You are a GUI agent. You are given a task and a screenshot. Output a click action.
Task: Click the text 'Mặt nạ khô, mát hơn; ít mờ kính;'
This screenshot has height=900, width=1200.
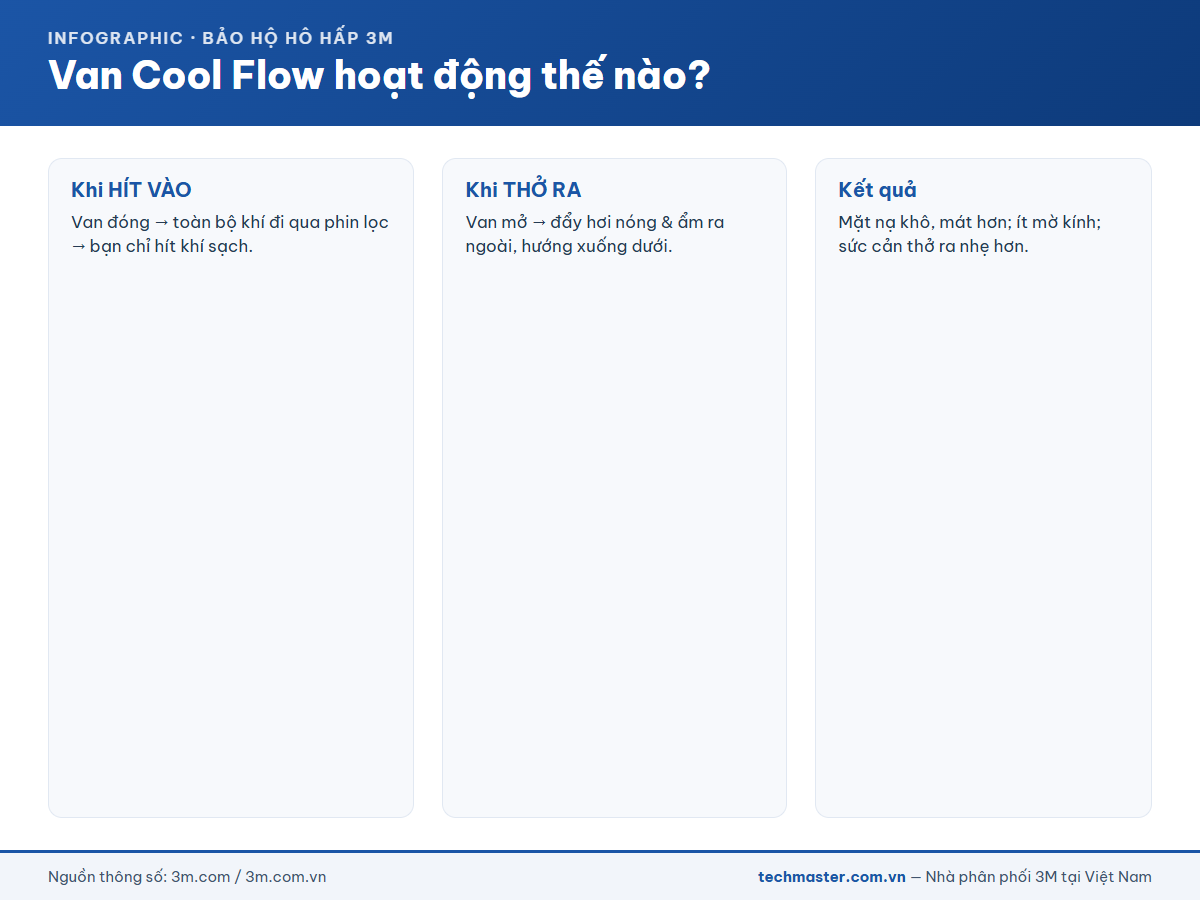pyautogui.click(x=970, y=222)
